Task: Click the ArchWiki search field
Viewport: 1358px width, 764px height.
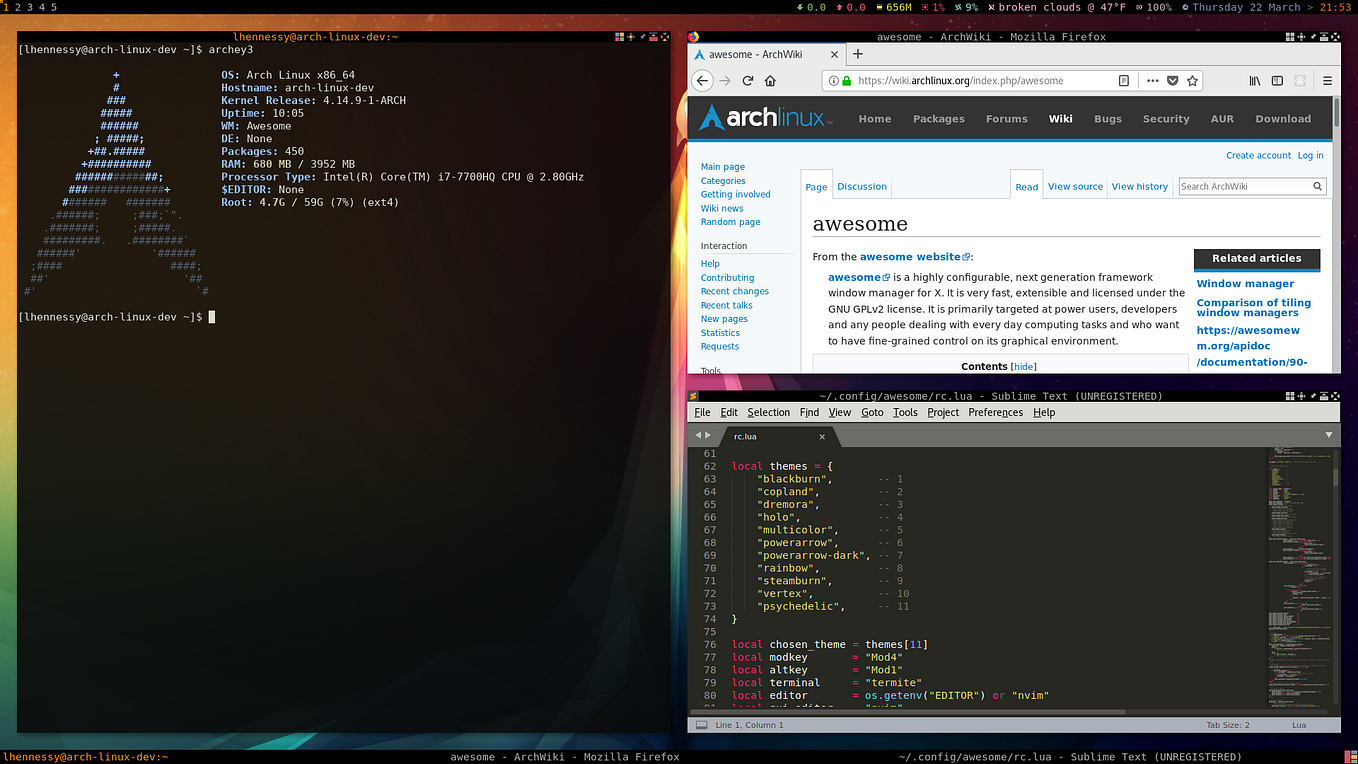Action: (1245, 186)
